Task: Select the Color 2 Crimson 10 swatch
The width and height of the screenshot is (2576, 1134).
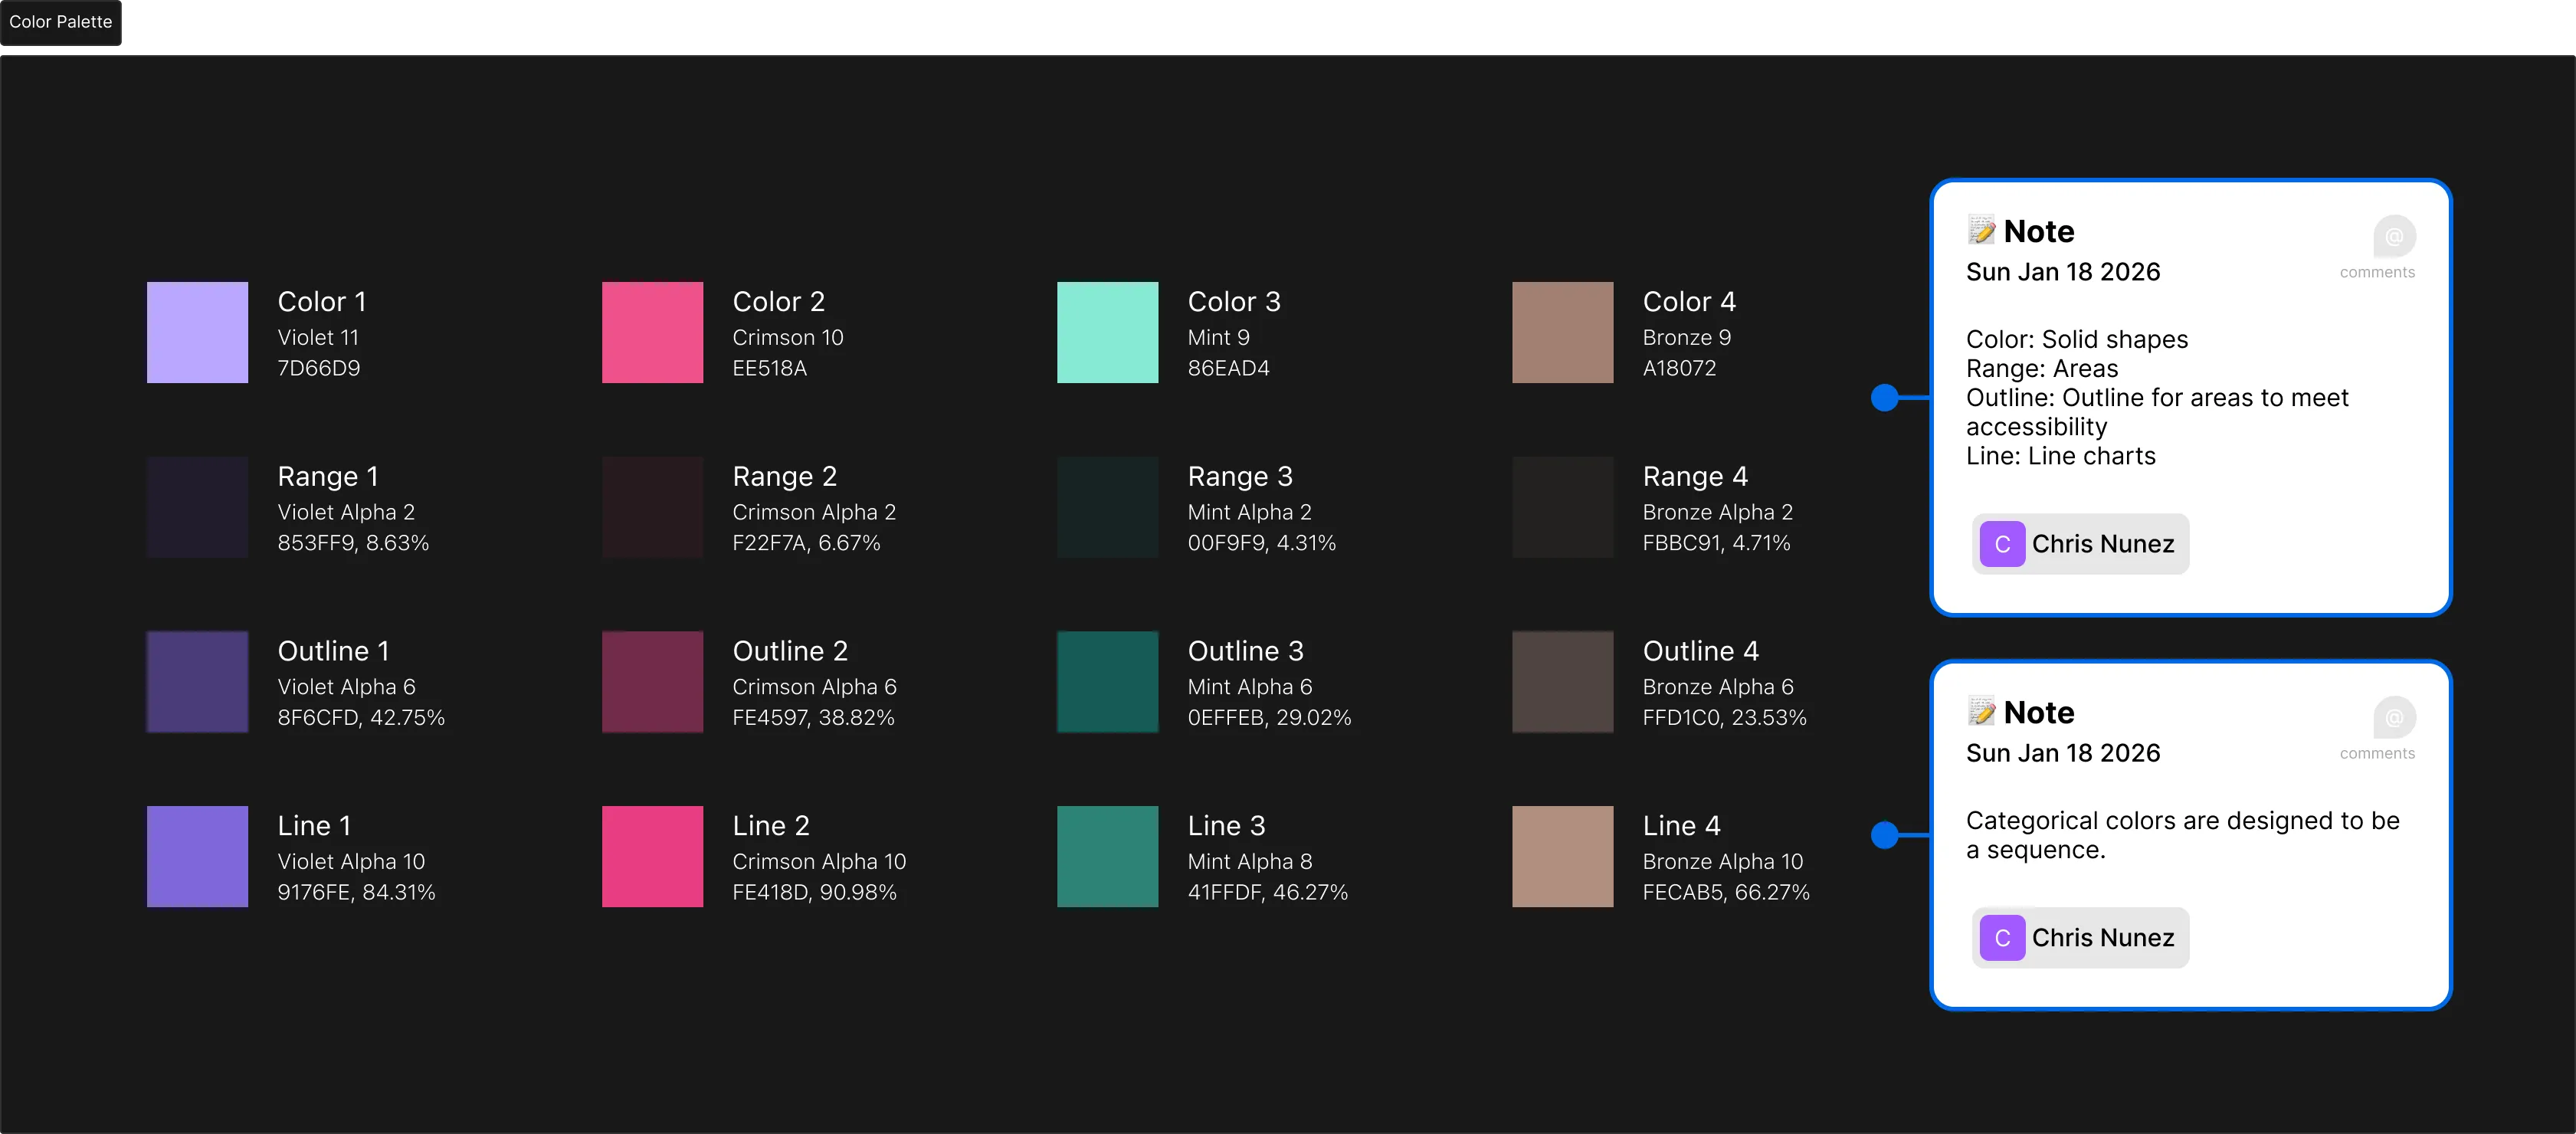Action: 652,332
